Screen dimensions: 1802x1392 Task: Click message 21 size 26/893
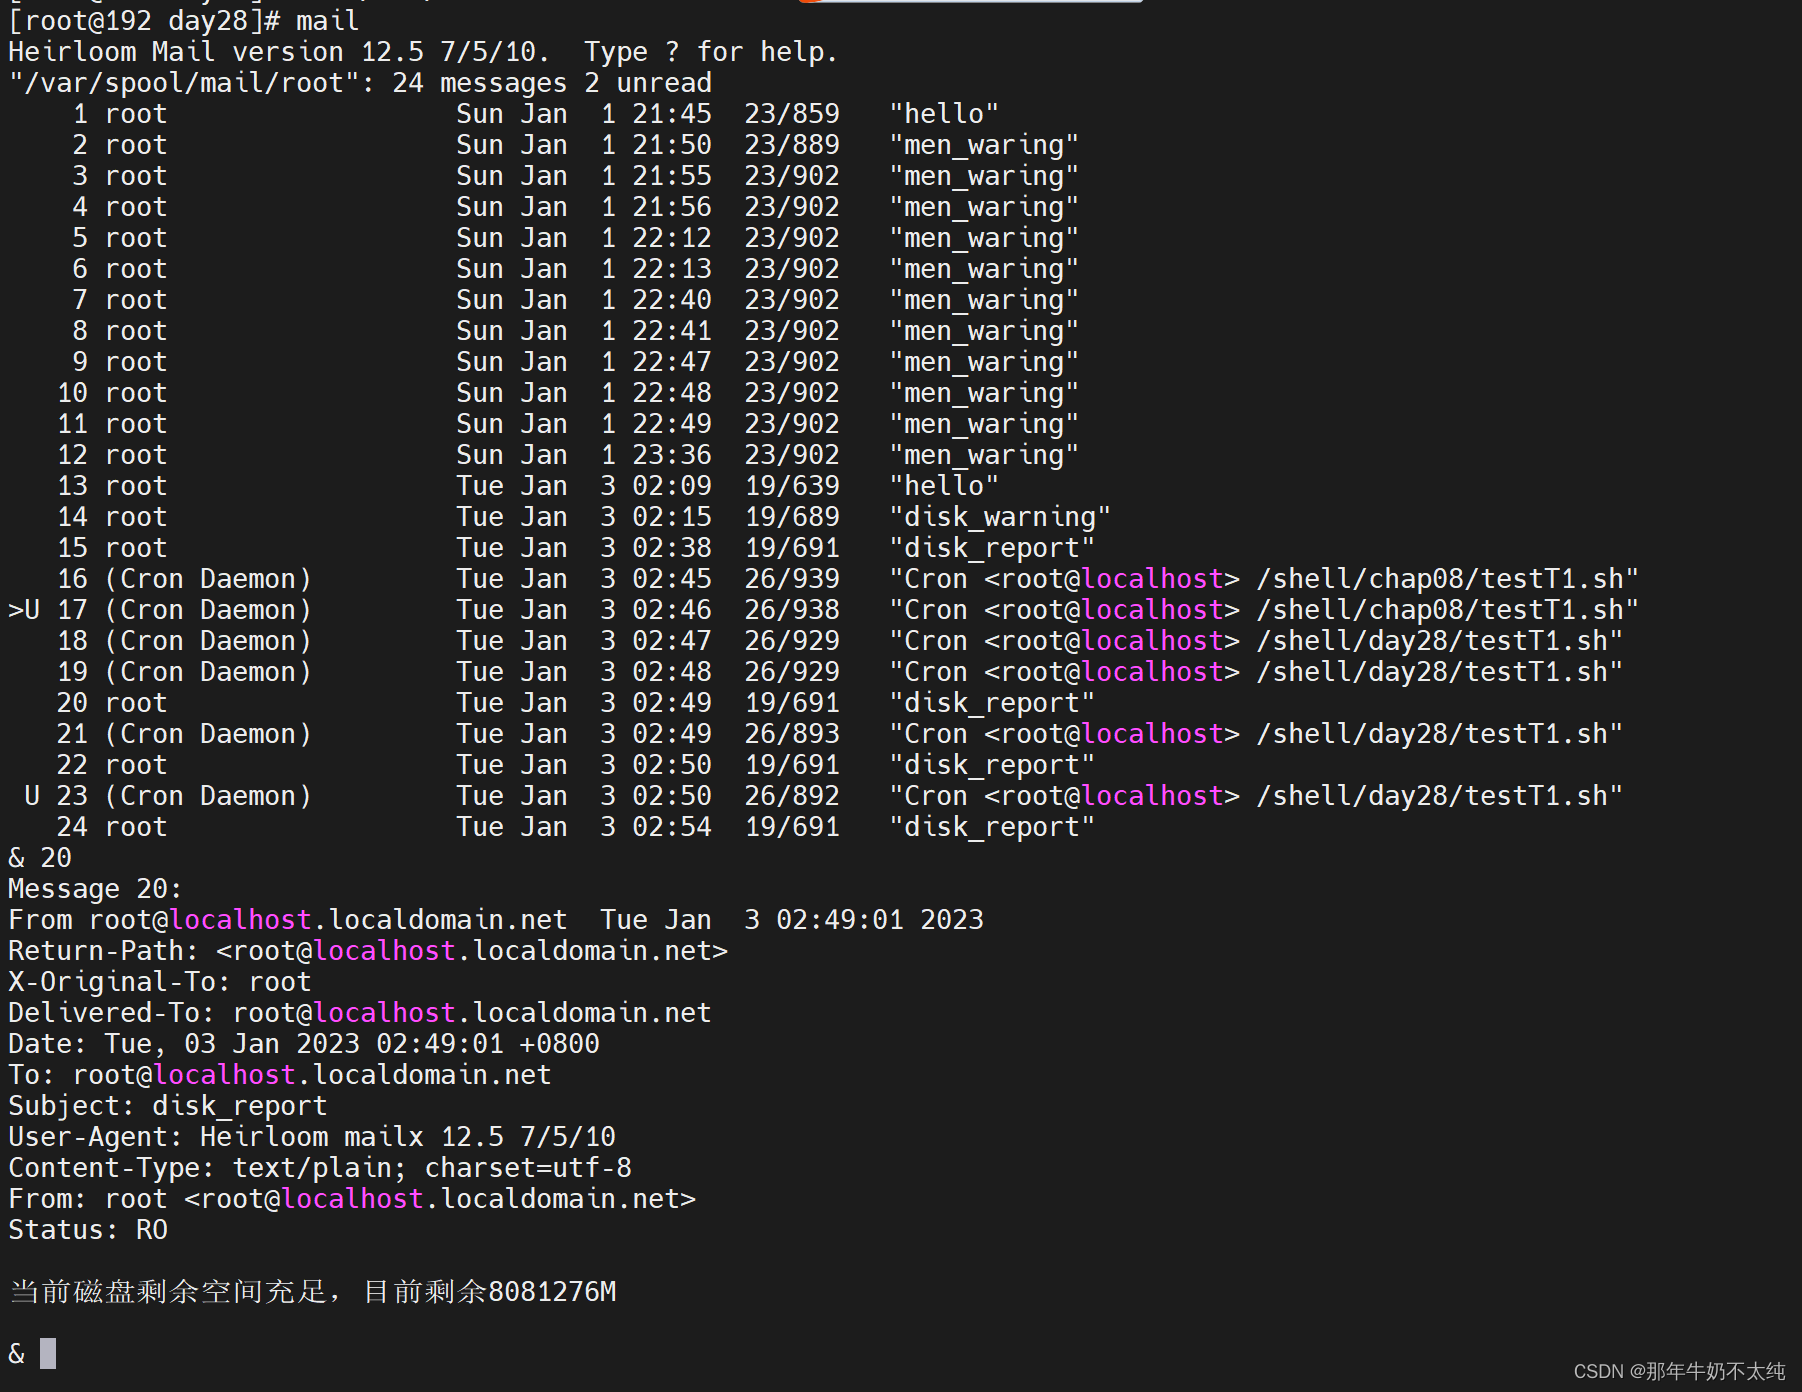[792, 734]
